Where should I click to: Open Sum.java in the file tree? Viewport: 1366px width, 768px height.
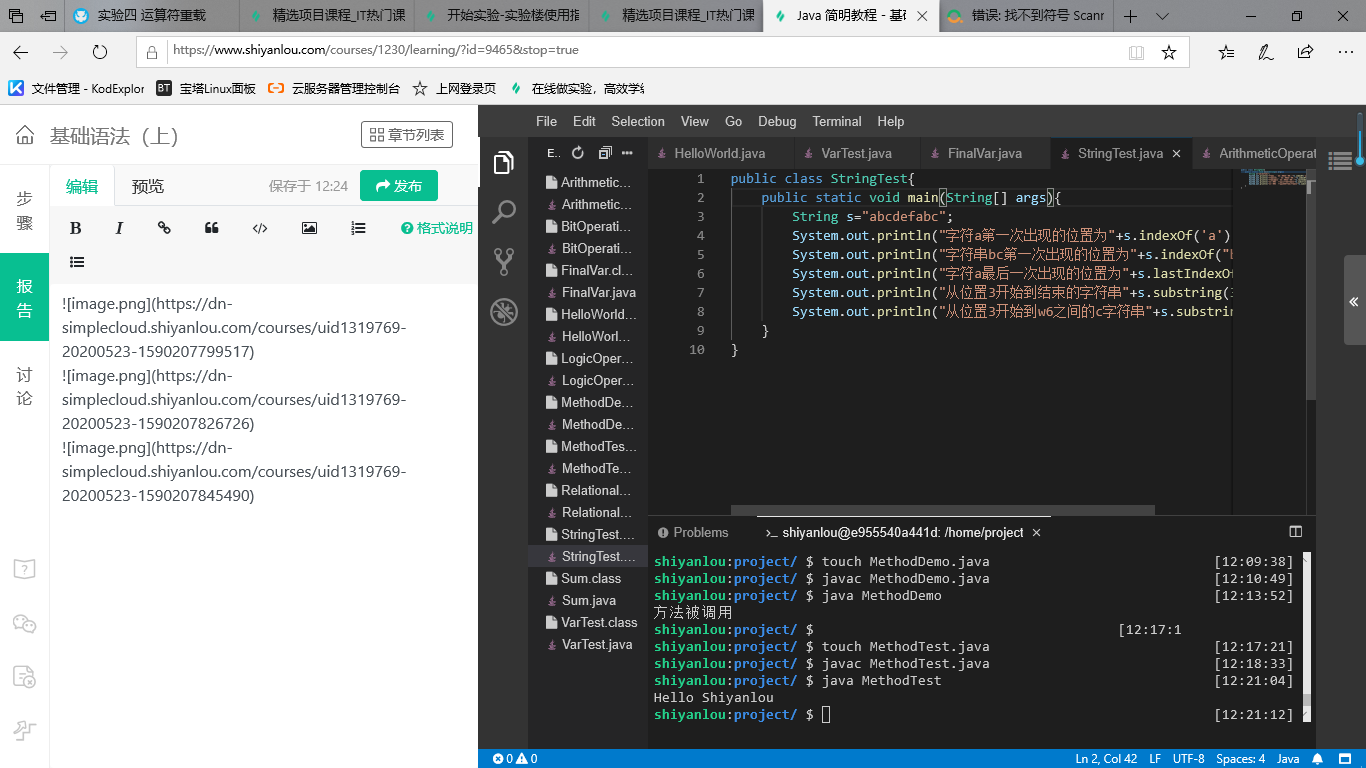click(588, 600)
